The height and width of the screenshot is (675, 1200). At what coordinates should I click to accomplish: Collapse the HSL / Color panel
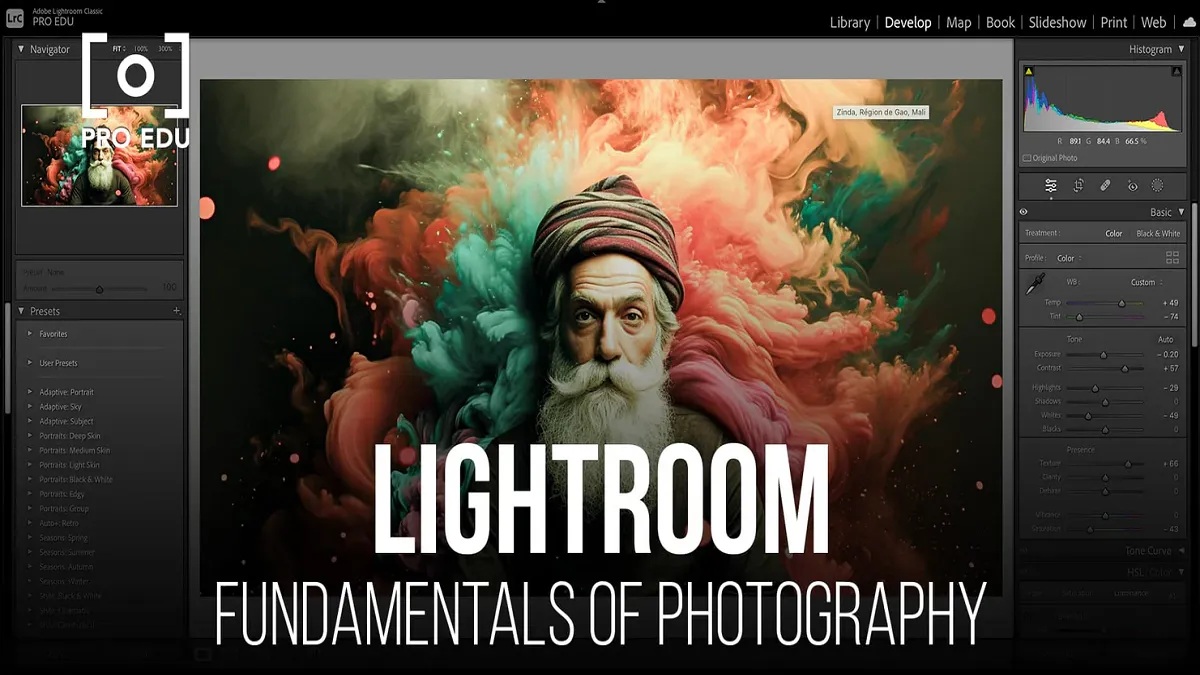click(1181, 572)
